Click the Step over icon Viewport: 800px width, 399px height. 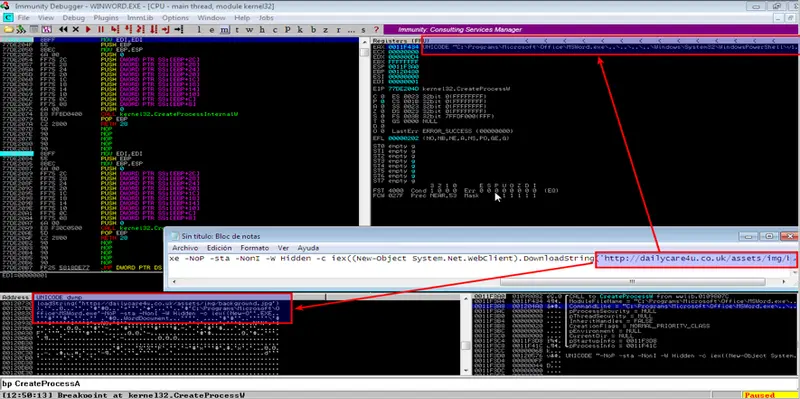(x=128, y=30)
